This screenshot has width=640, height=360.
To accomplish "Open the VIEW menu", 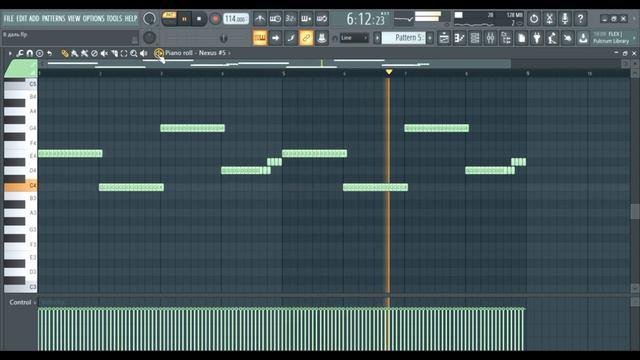I will coord(74,18).
